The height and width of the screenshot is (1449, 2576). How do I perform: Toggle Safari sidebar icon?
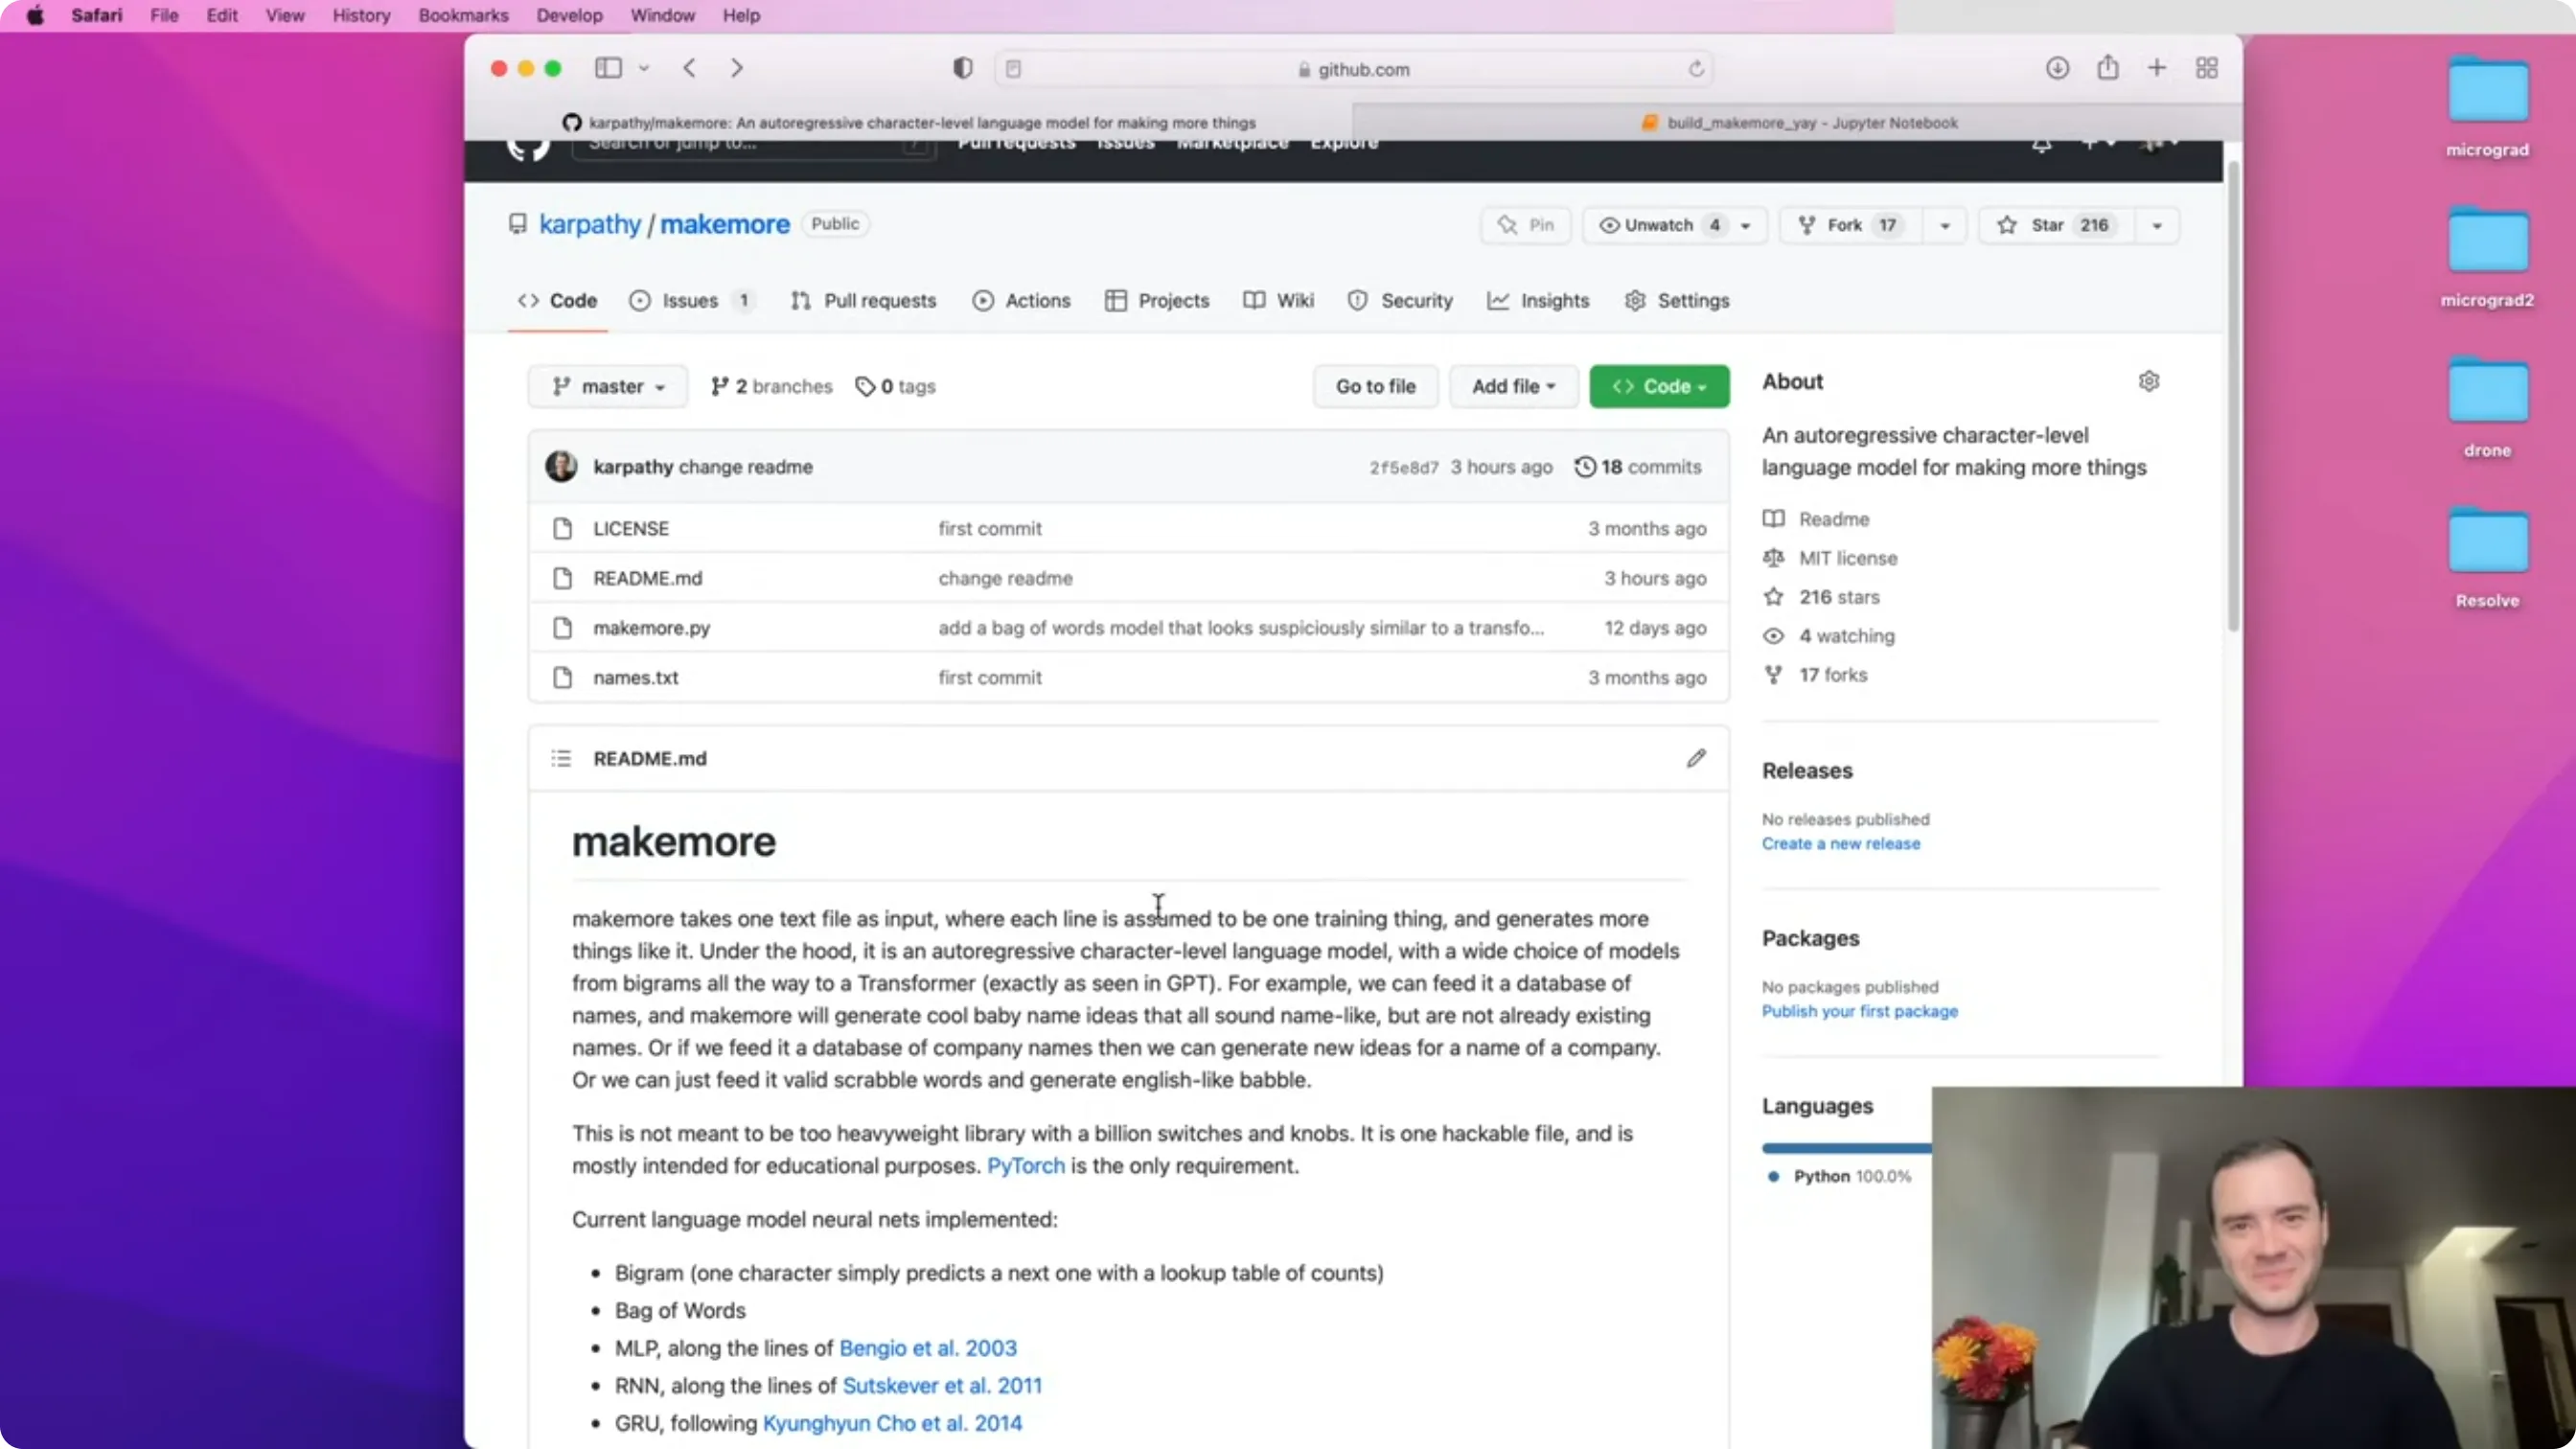pyautogui.click(x=608, y=68)
